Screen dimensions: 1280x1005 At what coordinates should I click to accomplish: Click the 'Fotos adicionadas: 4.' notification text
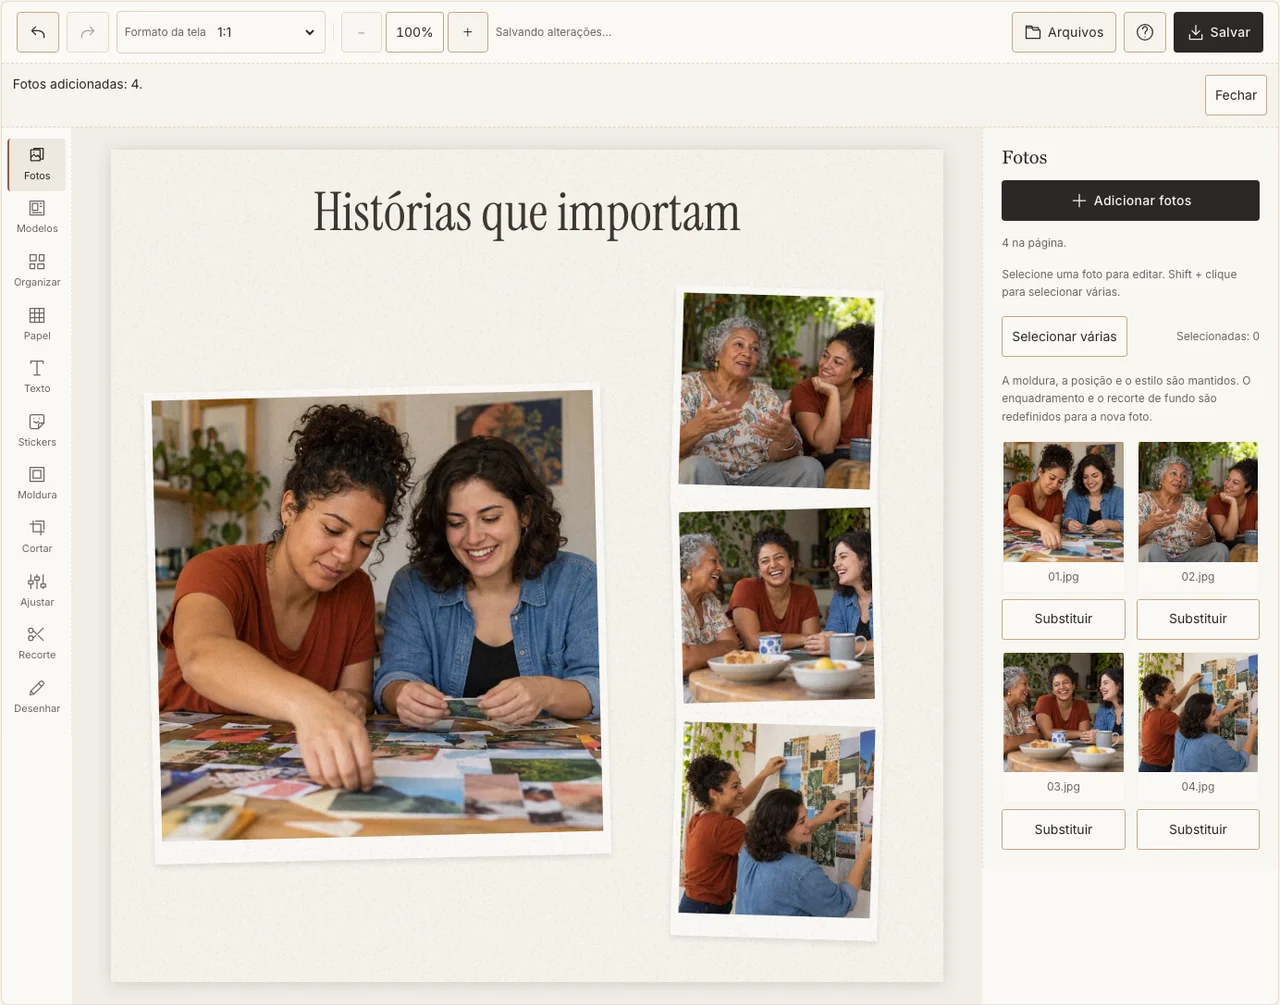pyautogui.click(x=78, y=84)
